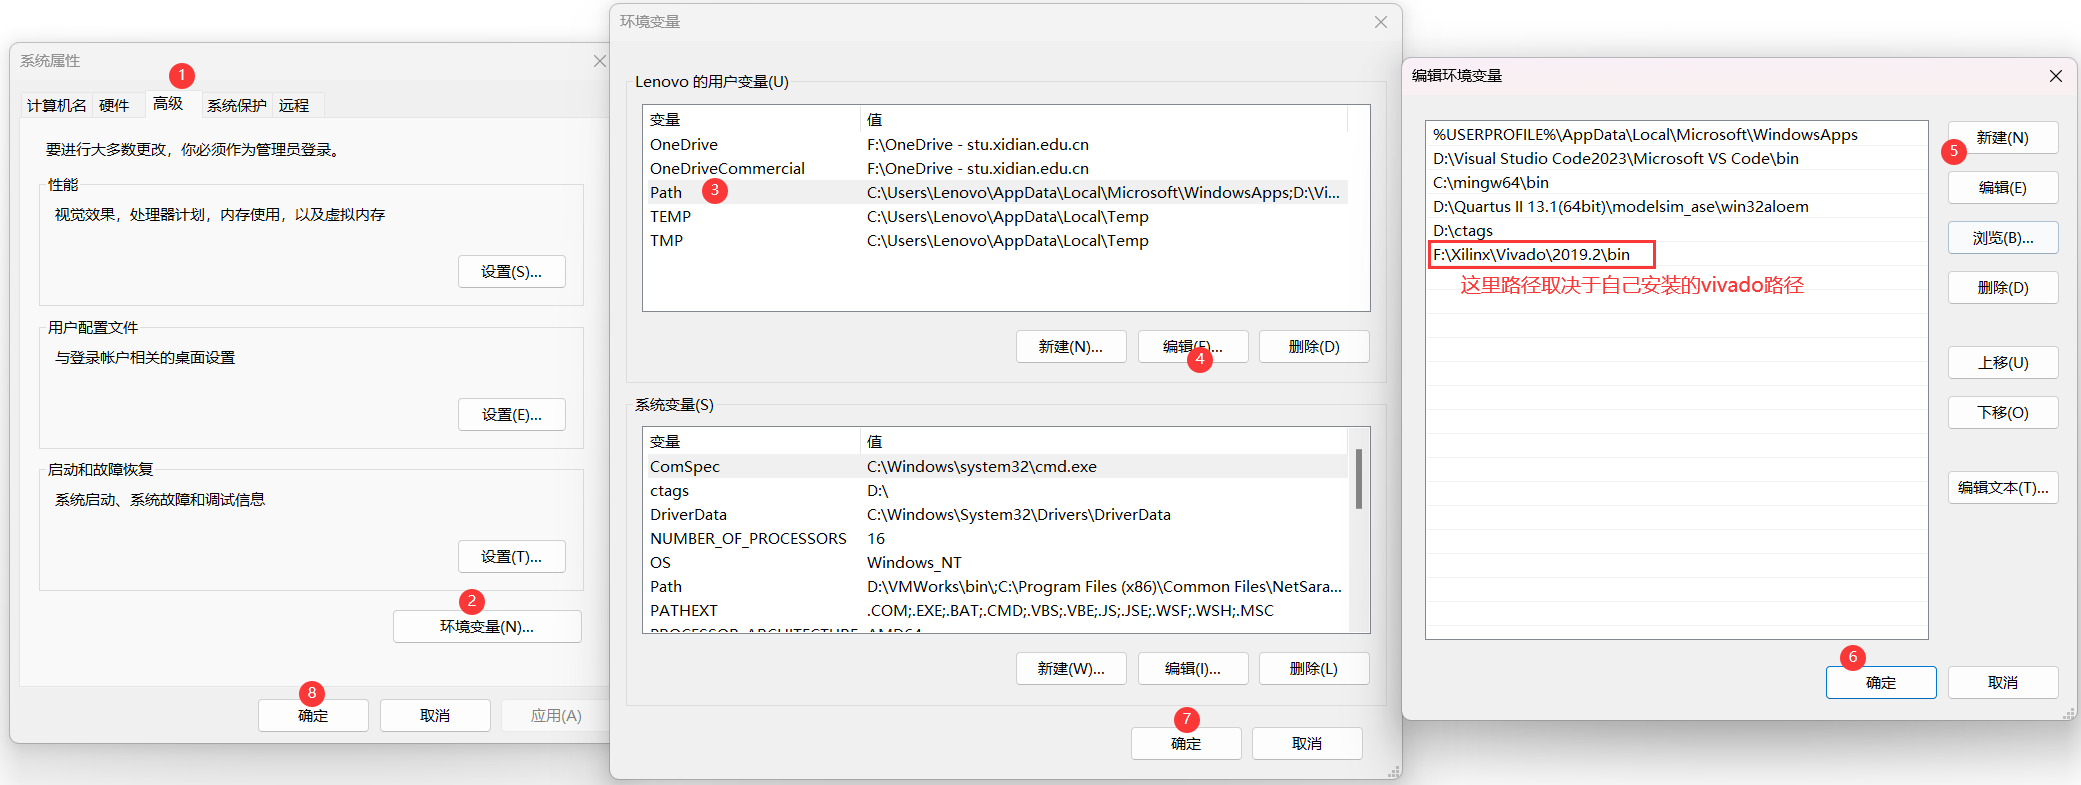Screen dimensions: 2081x785
Task: Select the %USERPROFILE% WindowsApps path entry
Action: coord(1676,135)
